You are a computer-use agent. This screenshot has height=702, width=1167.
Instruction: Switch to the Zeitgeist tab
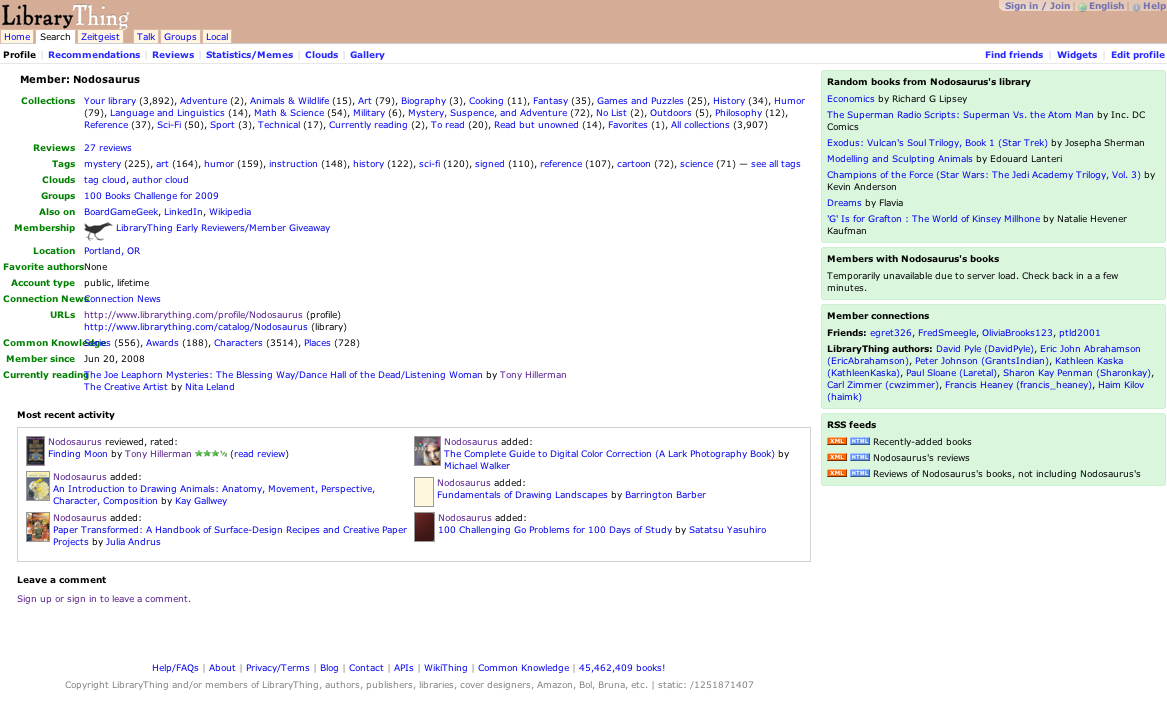click(100, 36)
